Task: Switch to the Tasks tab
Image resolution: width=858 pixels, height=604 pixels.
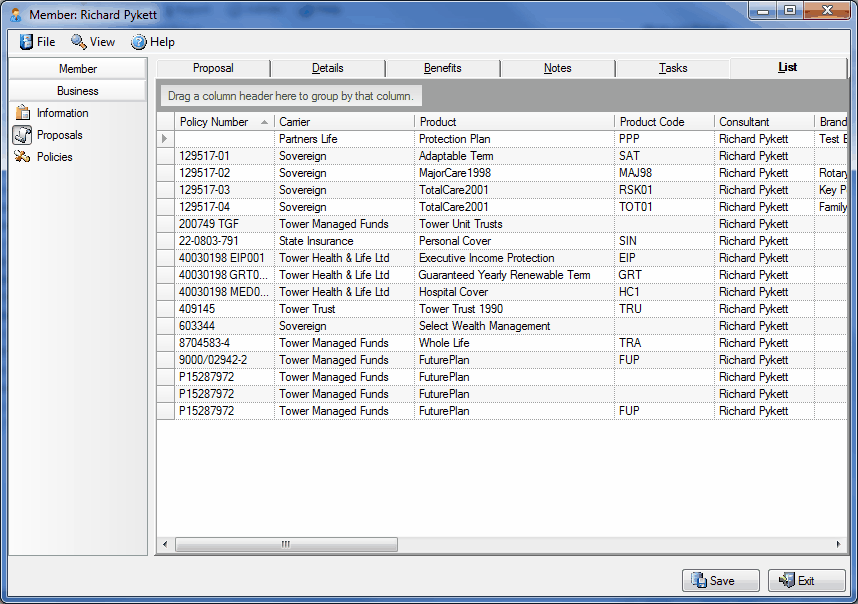Action: (673, 68)
